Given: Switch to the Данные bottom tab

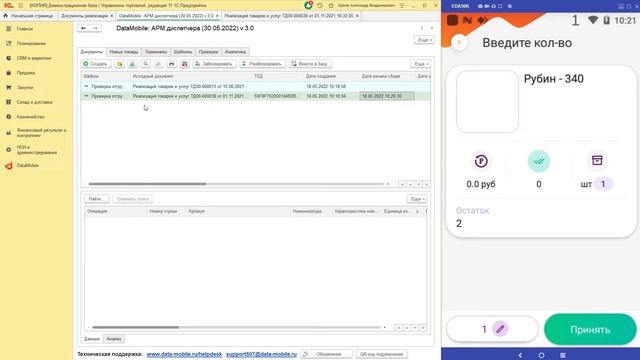Looking at the screenshot, I should pos(92,339).
